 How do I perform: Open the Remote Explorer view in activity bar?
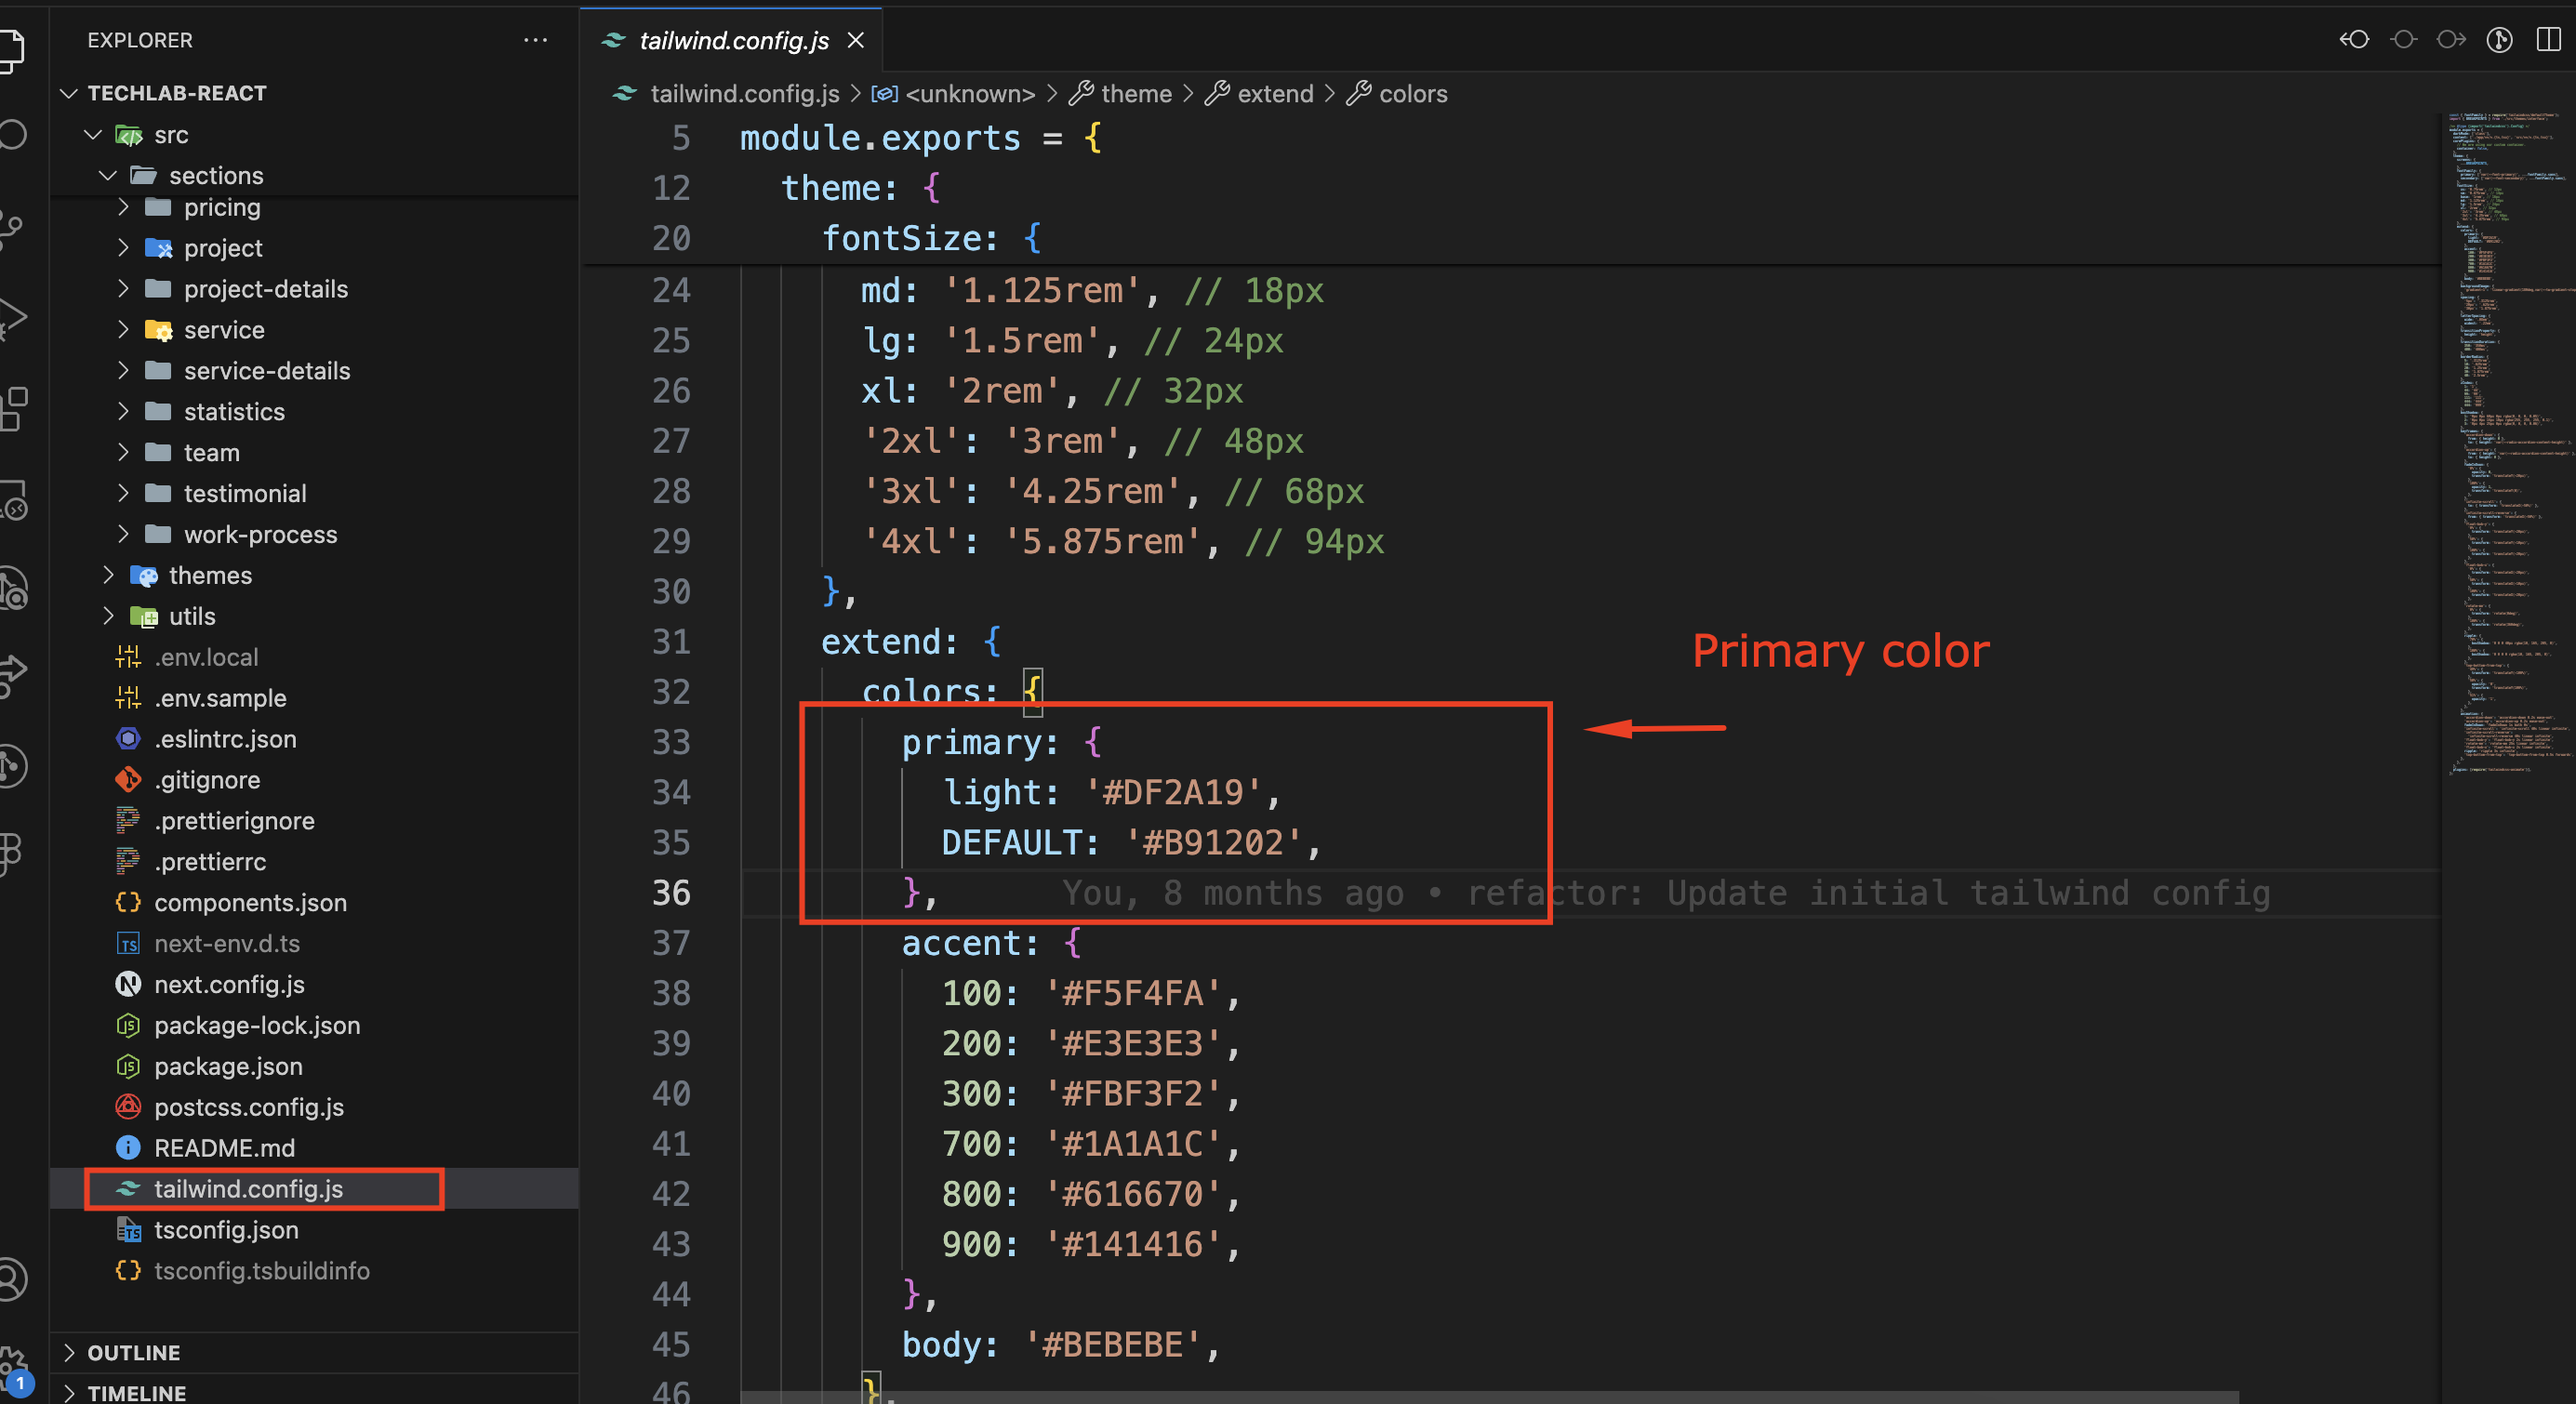tap(12, 500)
